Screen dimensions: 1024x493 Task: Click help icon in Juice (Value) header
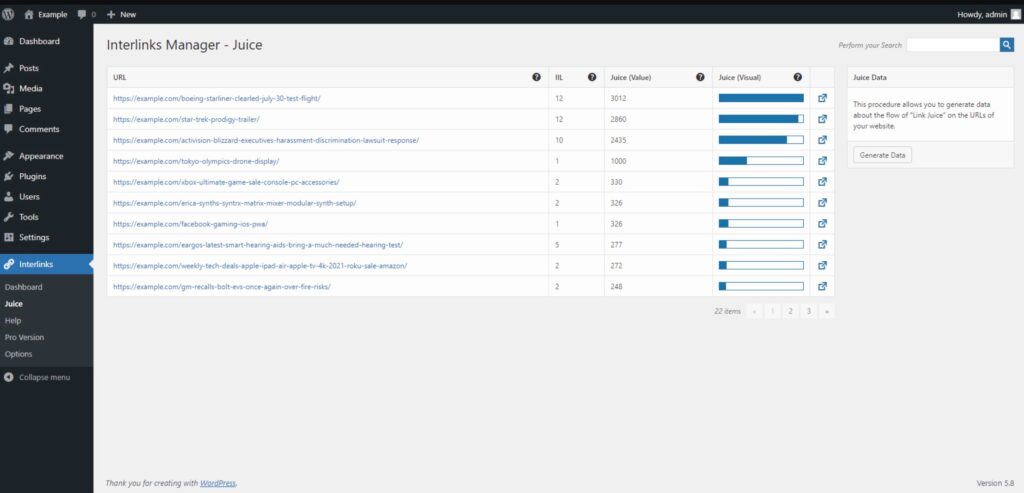pyautogui.click(x=700, y=77)
